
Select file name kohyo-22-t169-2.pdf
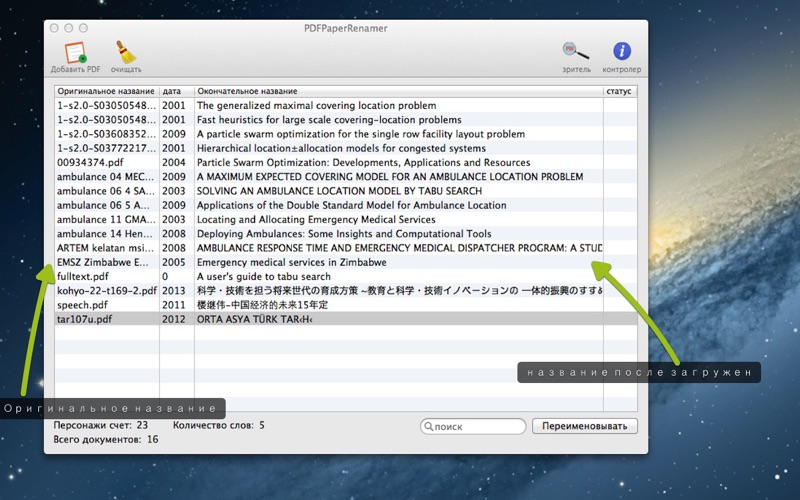107,291
